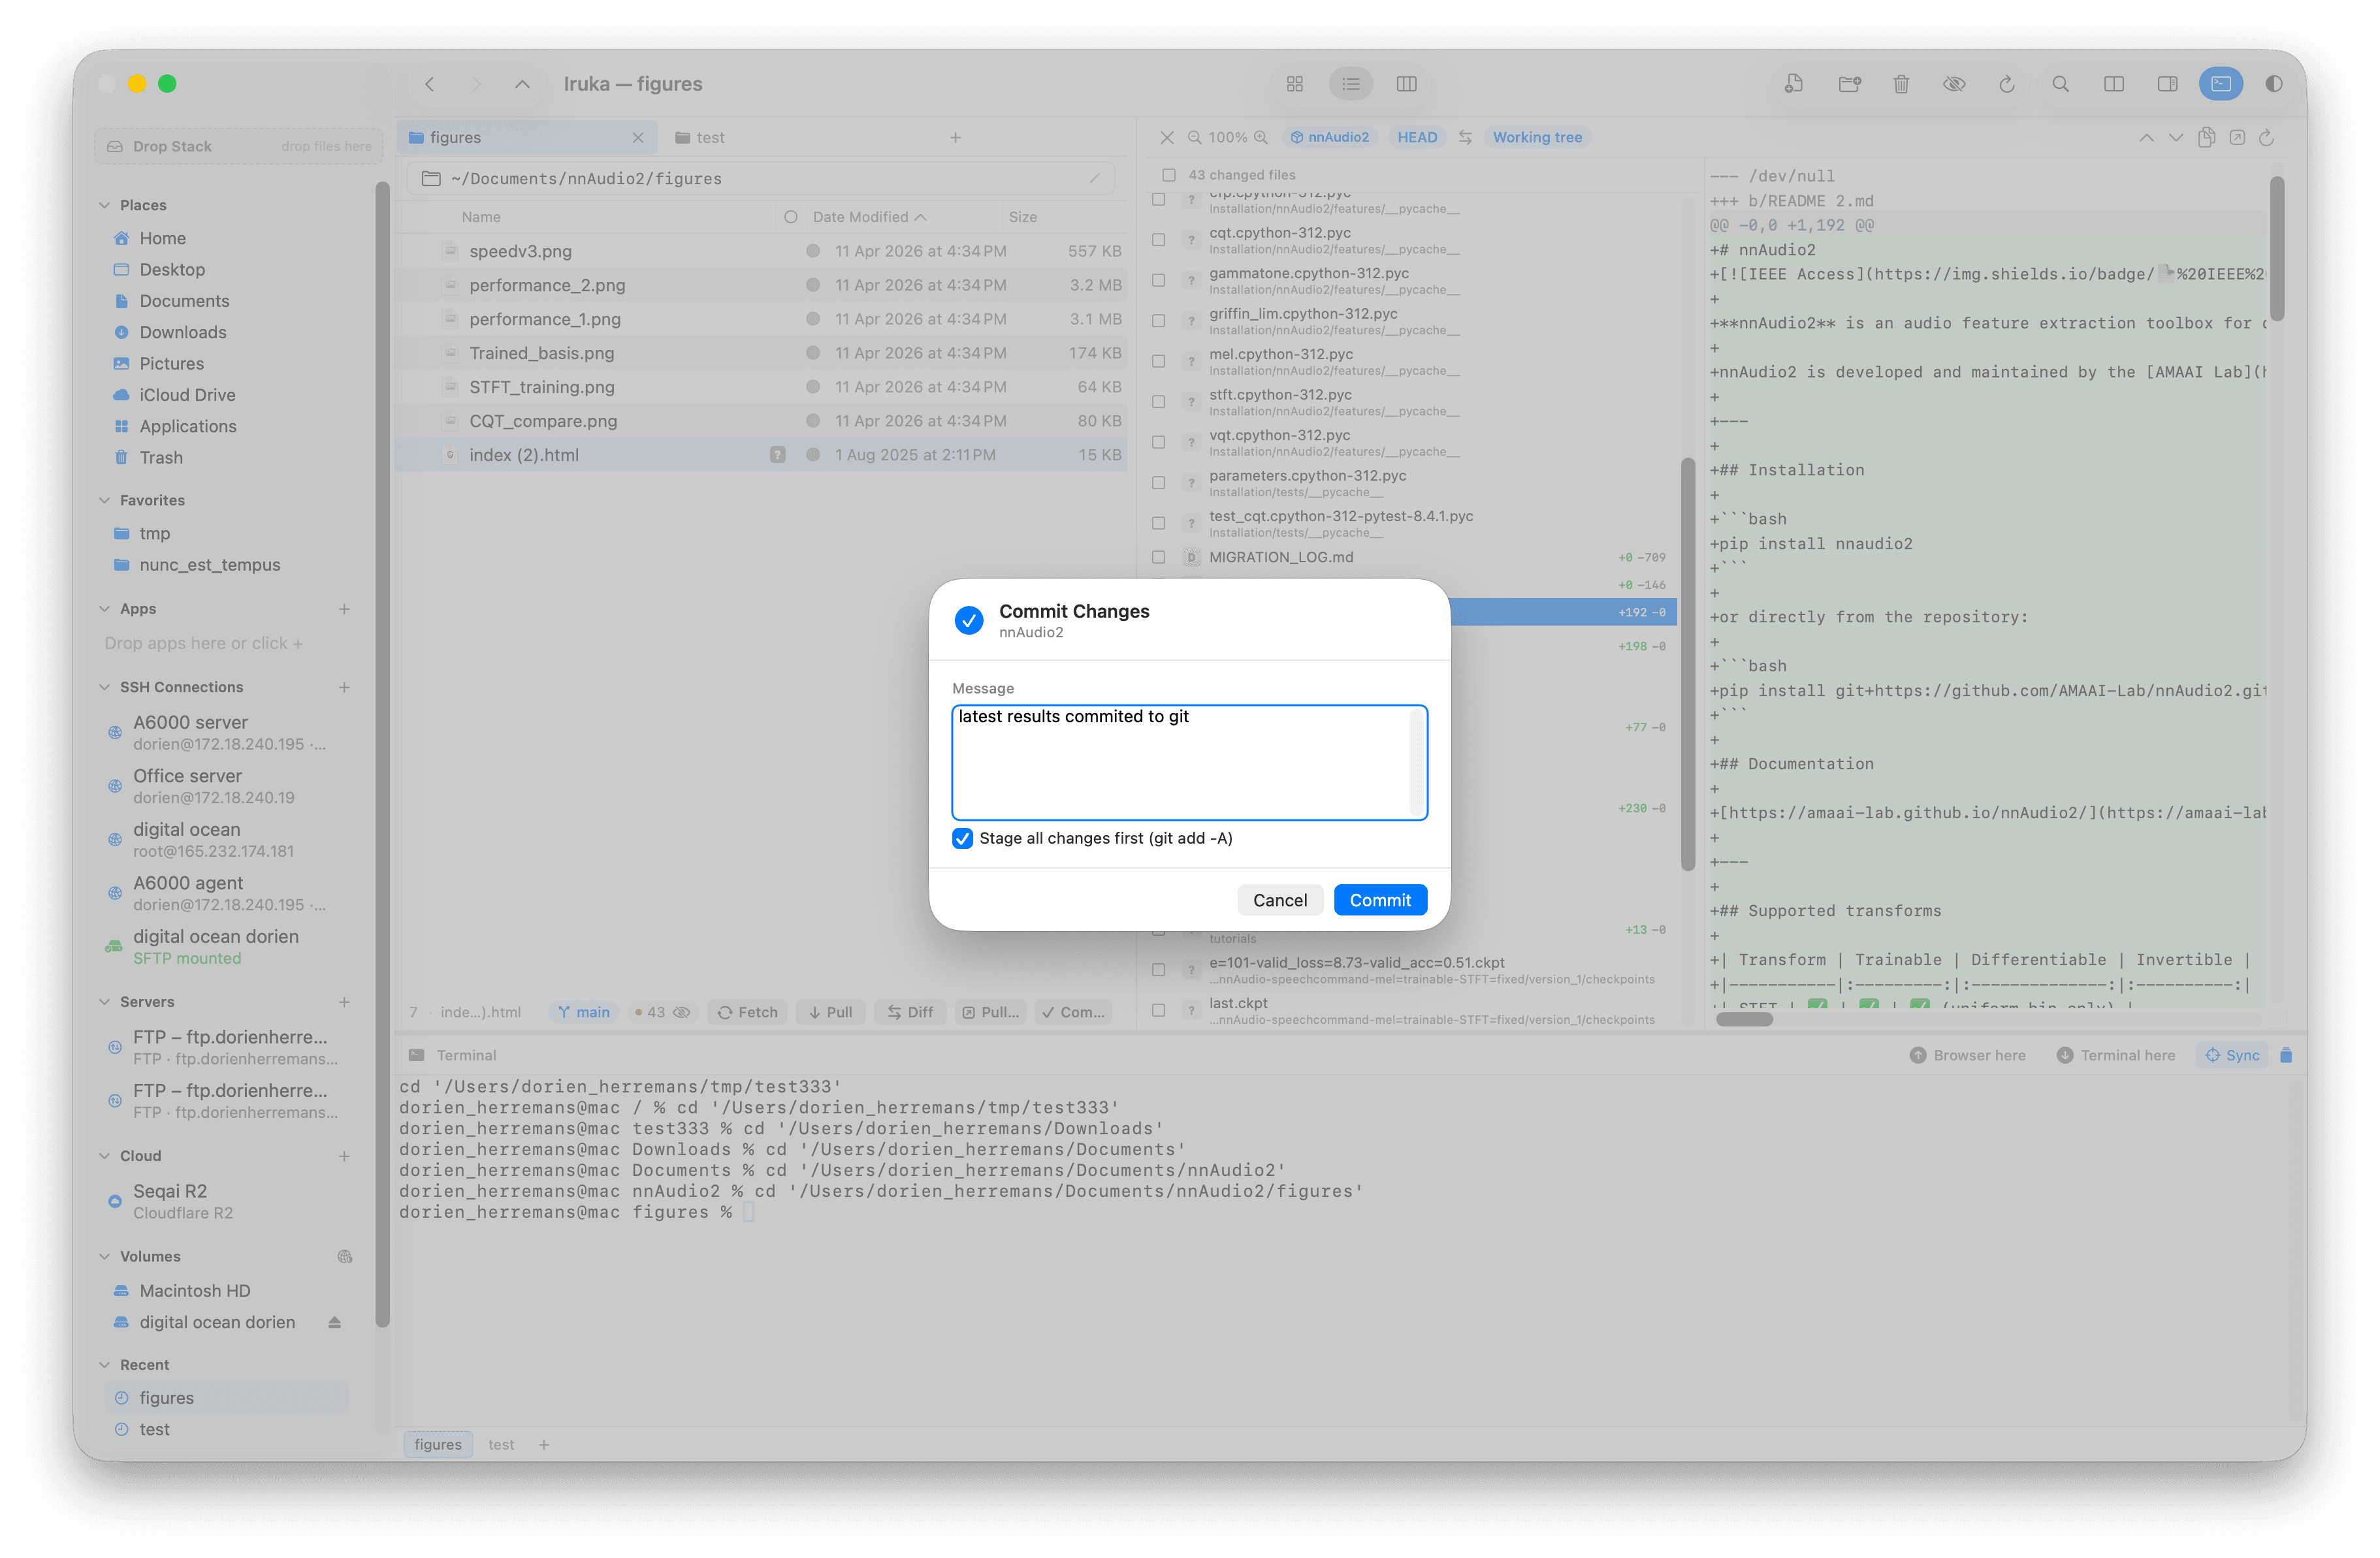
Task: Switch to icon grid view
Action: pyautogui.click(x=1294, y=84)
